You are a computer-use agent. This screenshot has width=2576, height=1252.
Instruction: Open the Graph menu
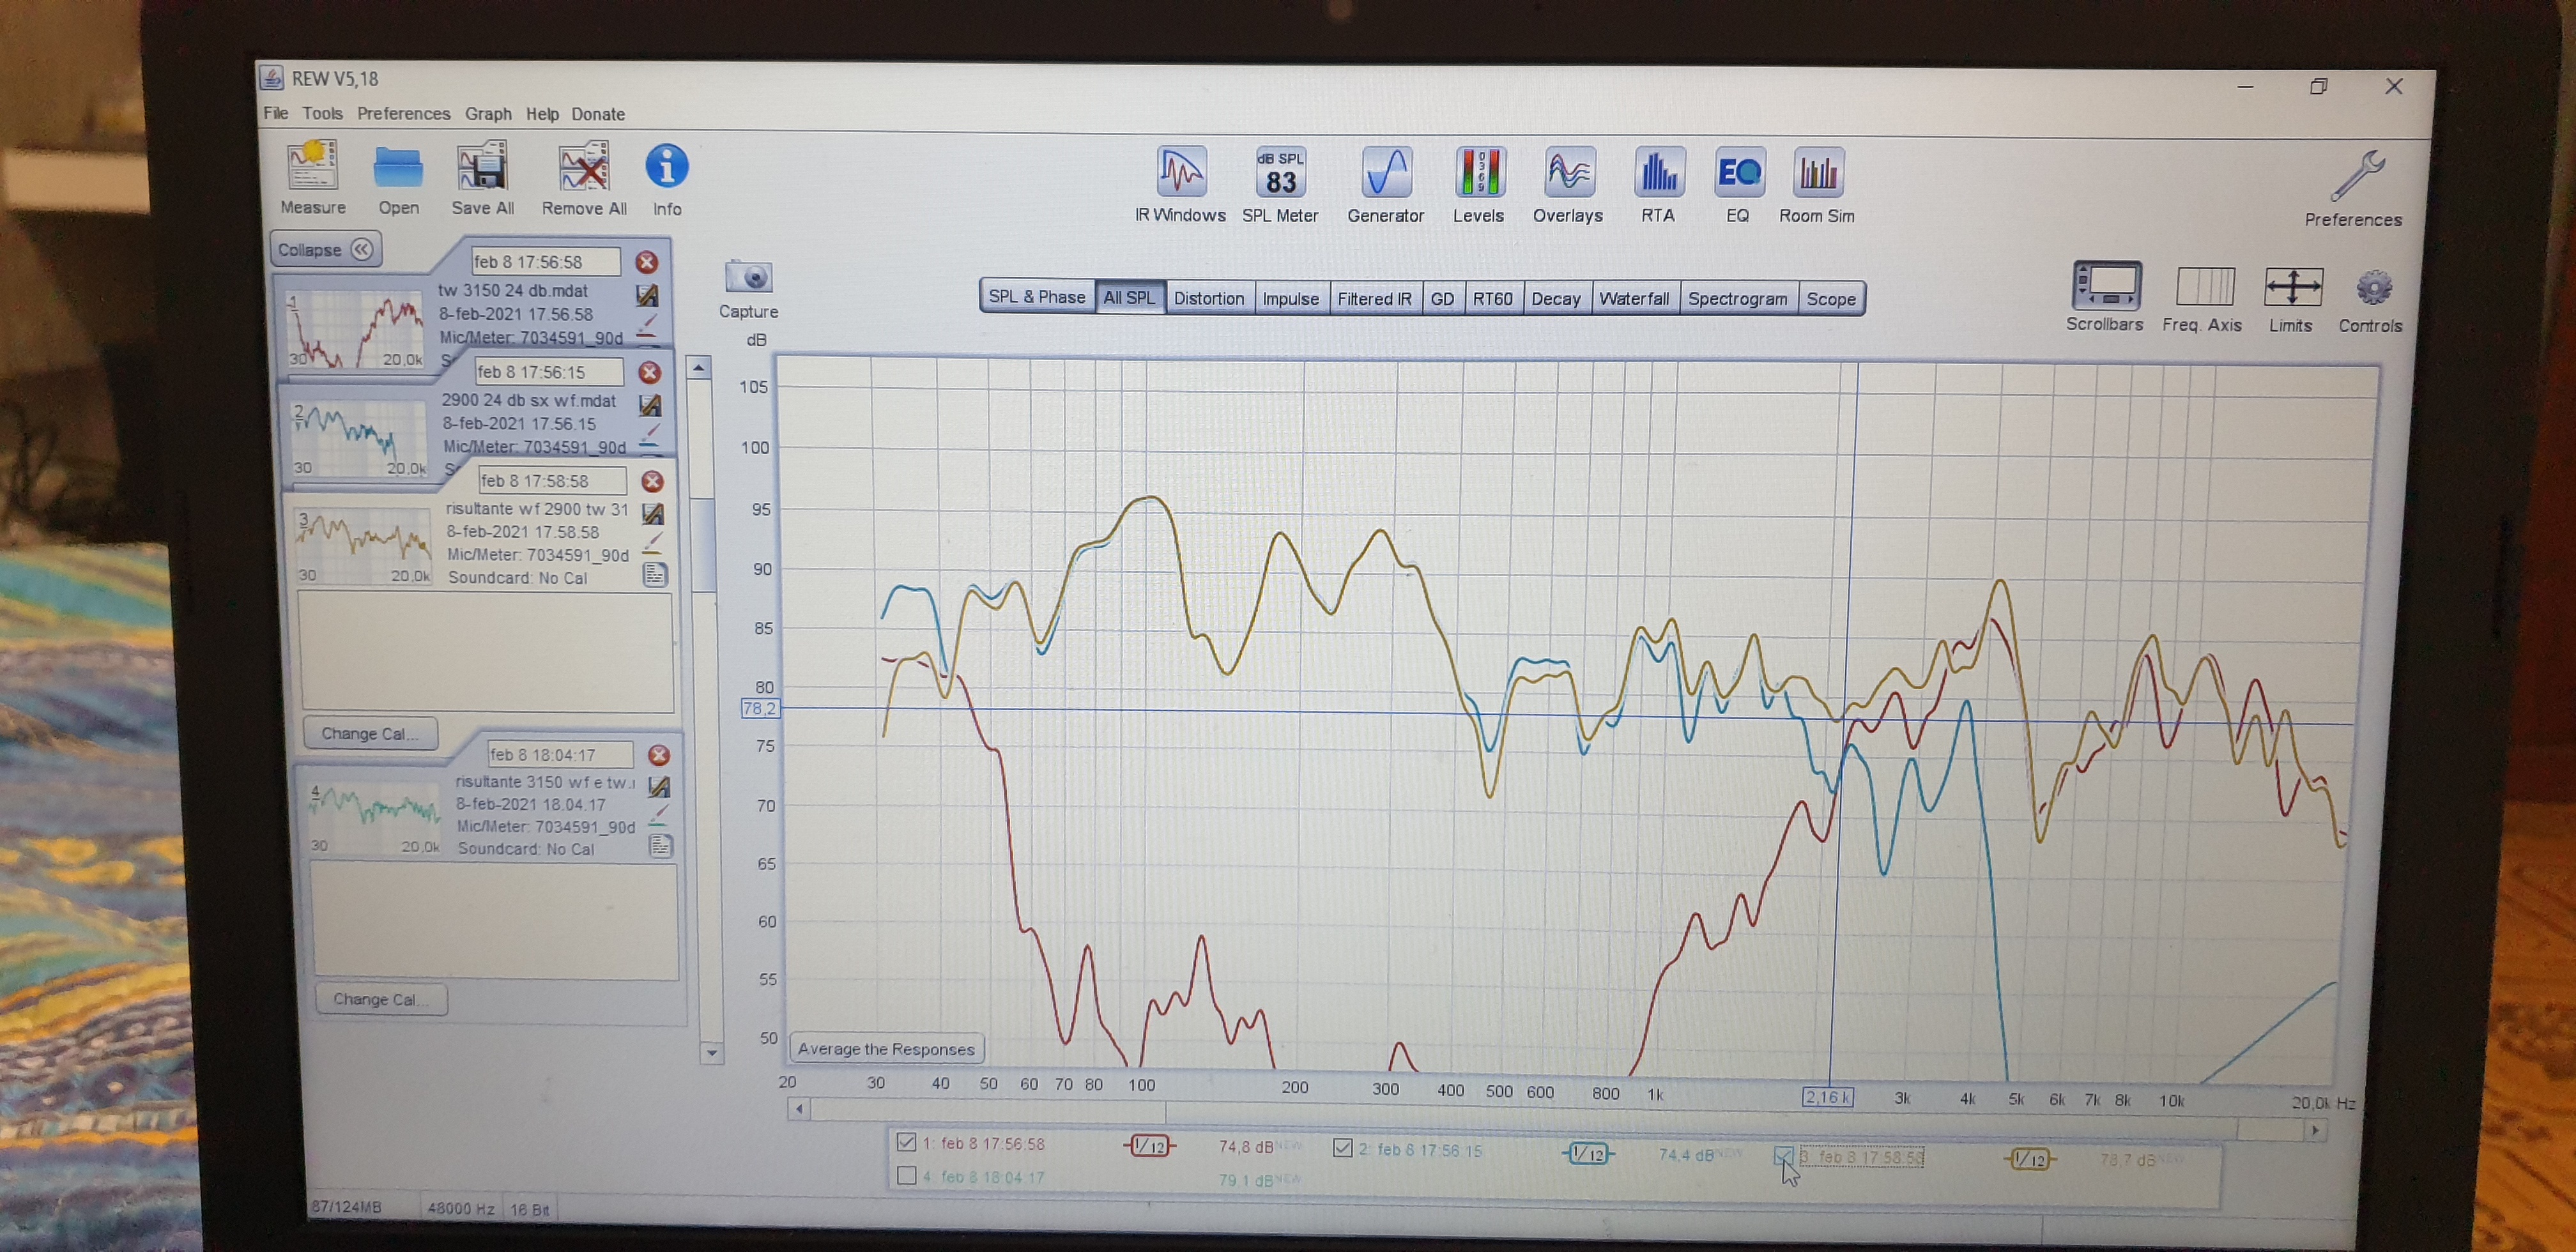[488, 114]
